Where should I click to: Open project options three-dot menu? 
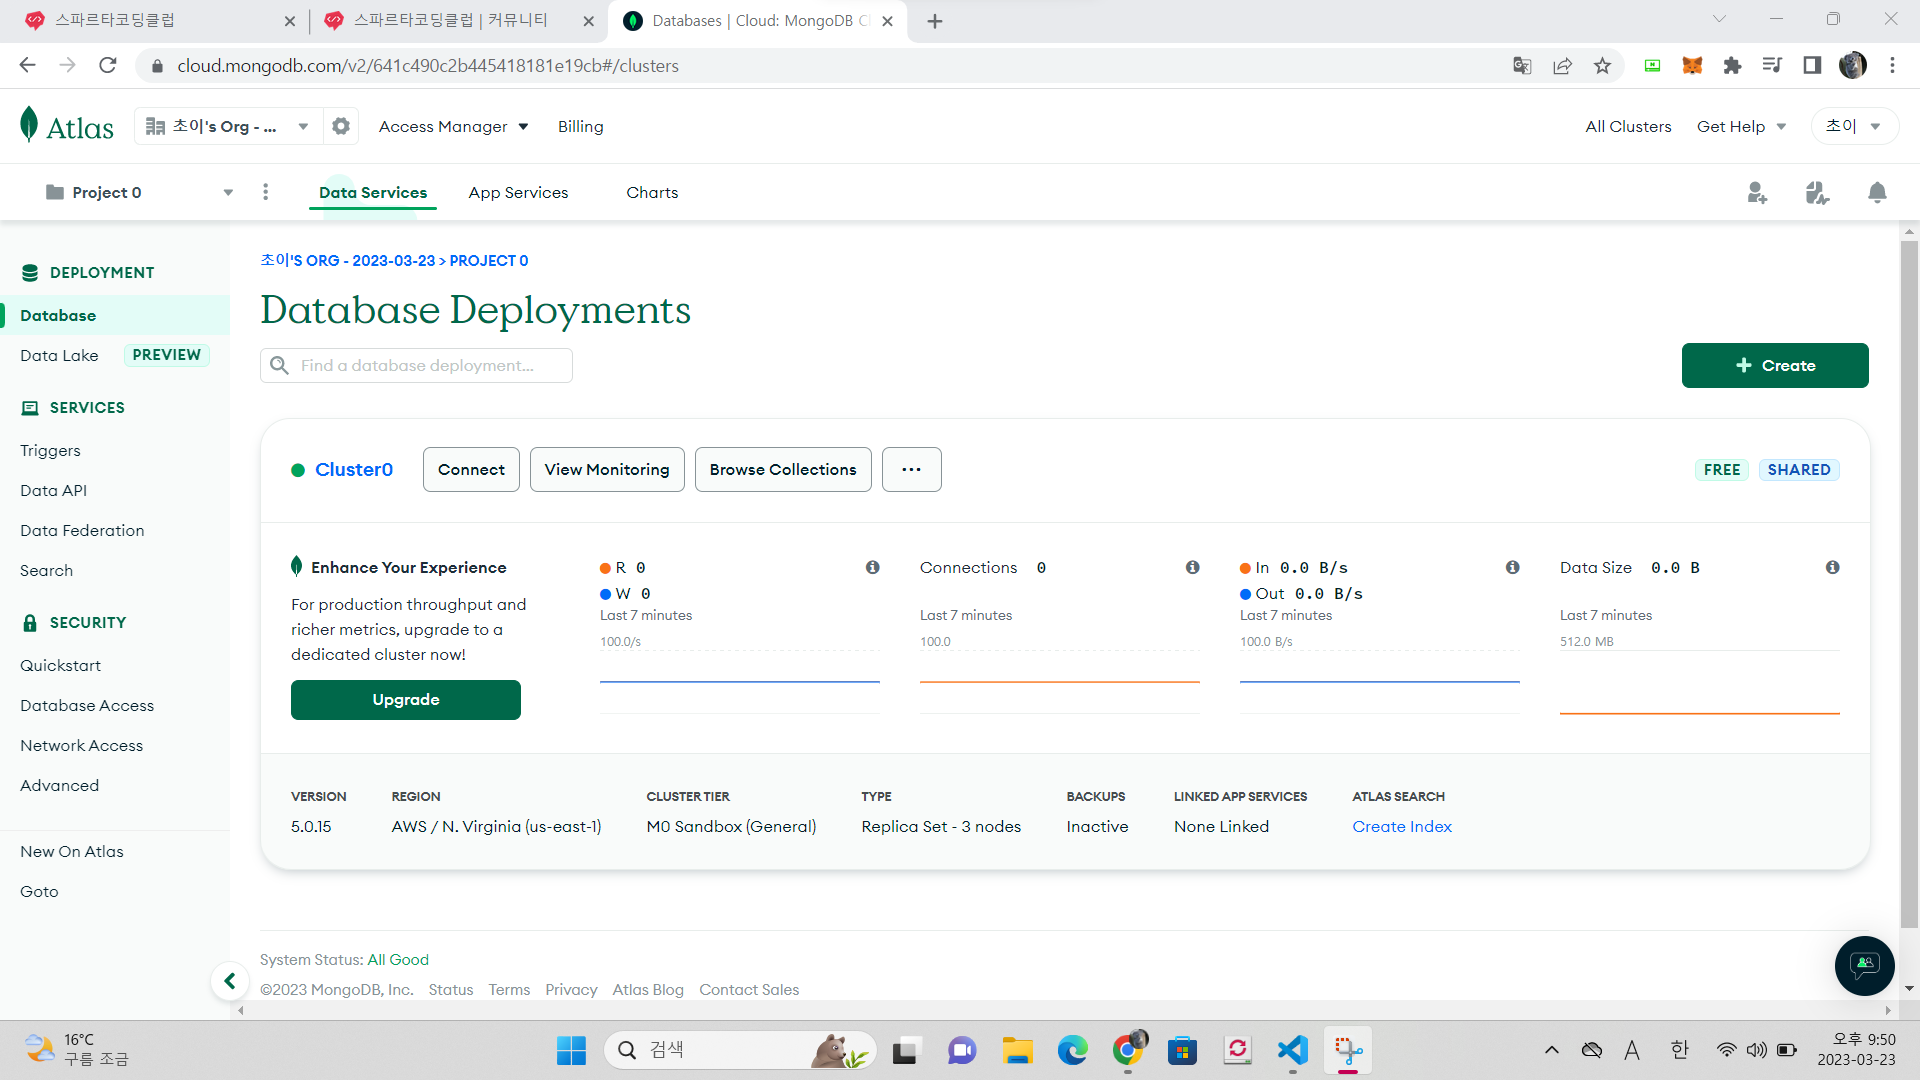click(x=265, y=192)
